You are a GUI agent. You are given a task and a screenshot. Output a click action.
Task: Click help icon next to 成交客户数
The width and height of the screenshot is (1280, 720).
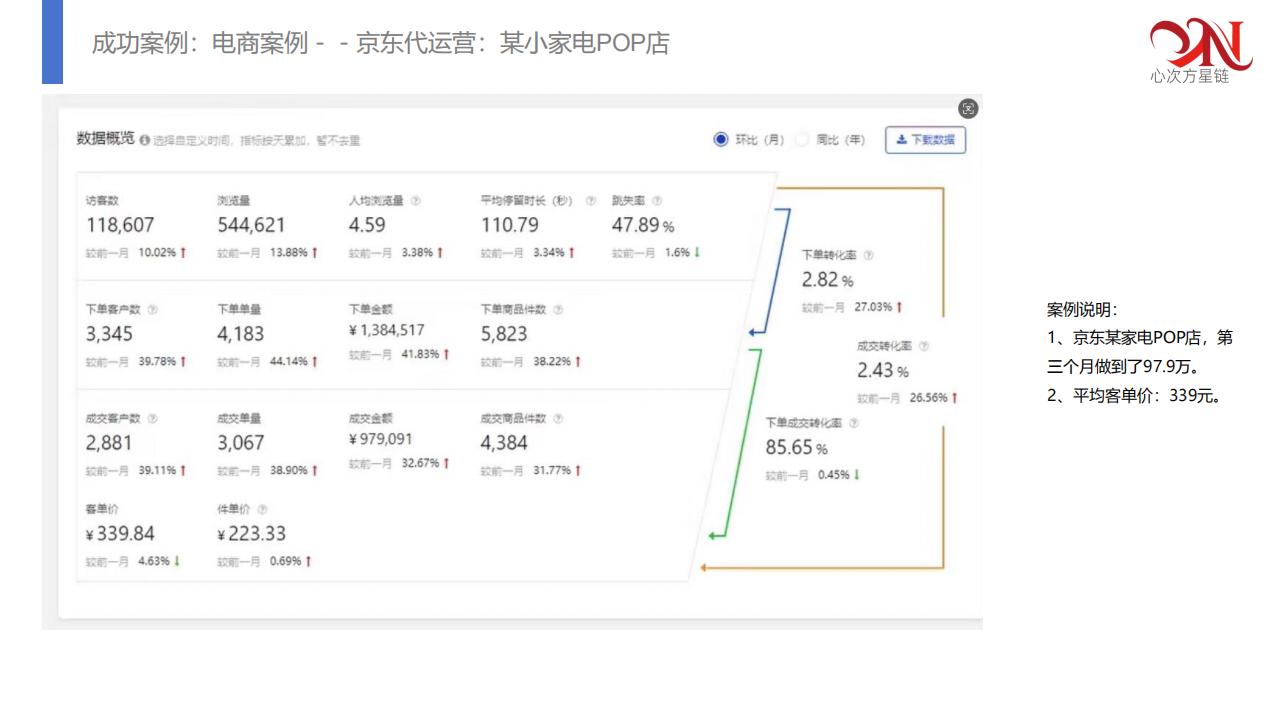[x=153, y=419]
